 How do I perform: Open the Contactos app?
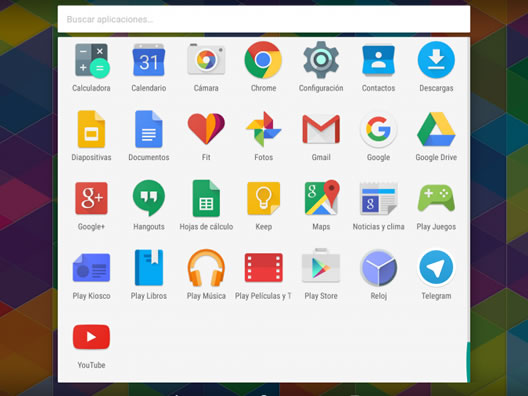(378, 60)
